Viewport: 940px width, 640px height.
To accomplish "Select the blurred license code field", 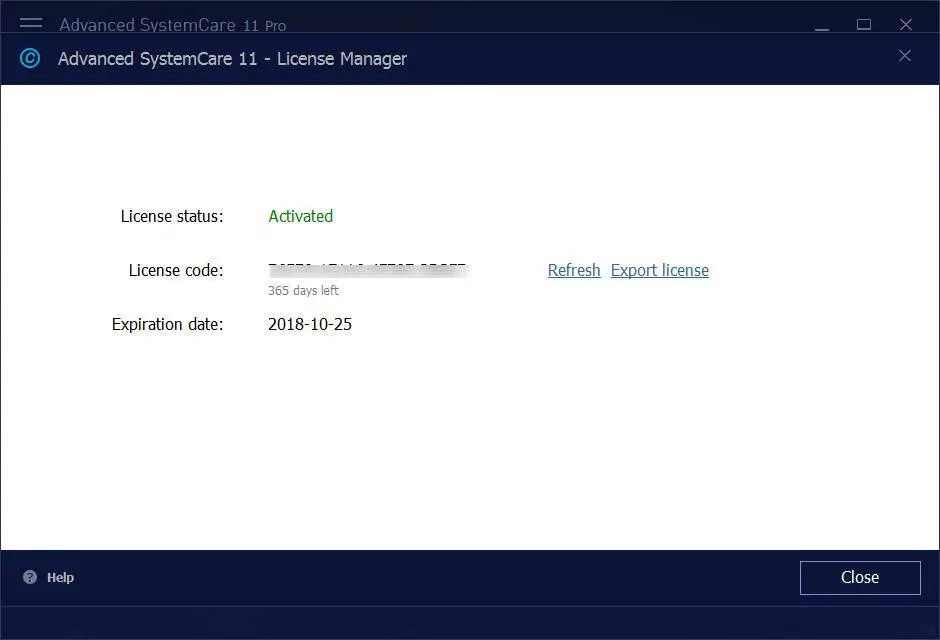I will pos(367,270).
